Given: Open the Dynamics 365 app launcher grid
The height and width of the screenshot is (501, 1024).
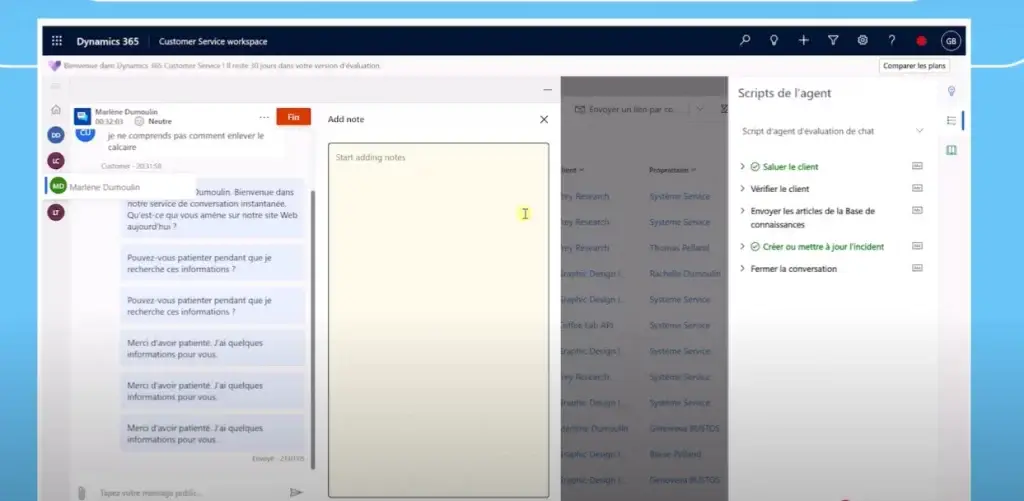Looking at the screenshot, I should pos(57,41).
